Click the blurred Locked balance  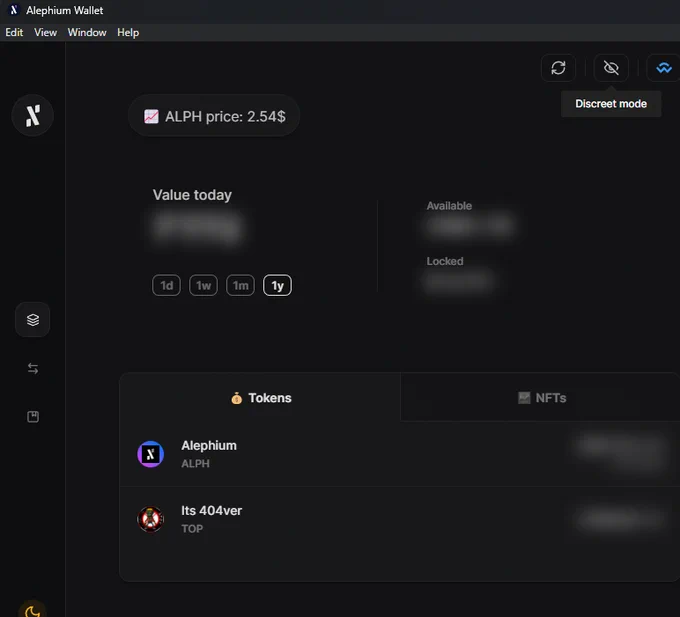(x=458, y=281)
